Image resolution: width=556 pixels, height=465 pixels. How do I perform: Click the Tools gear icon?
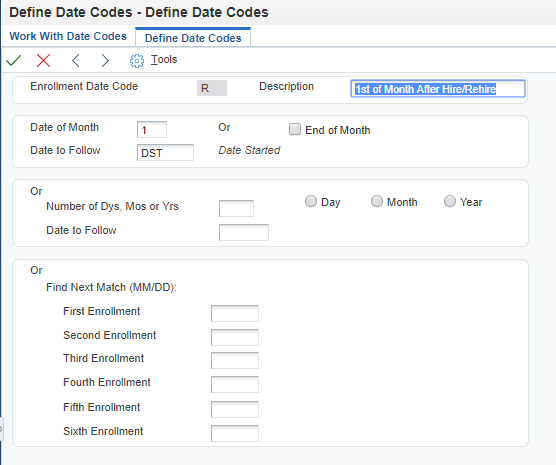[137, 61]
